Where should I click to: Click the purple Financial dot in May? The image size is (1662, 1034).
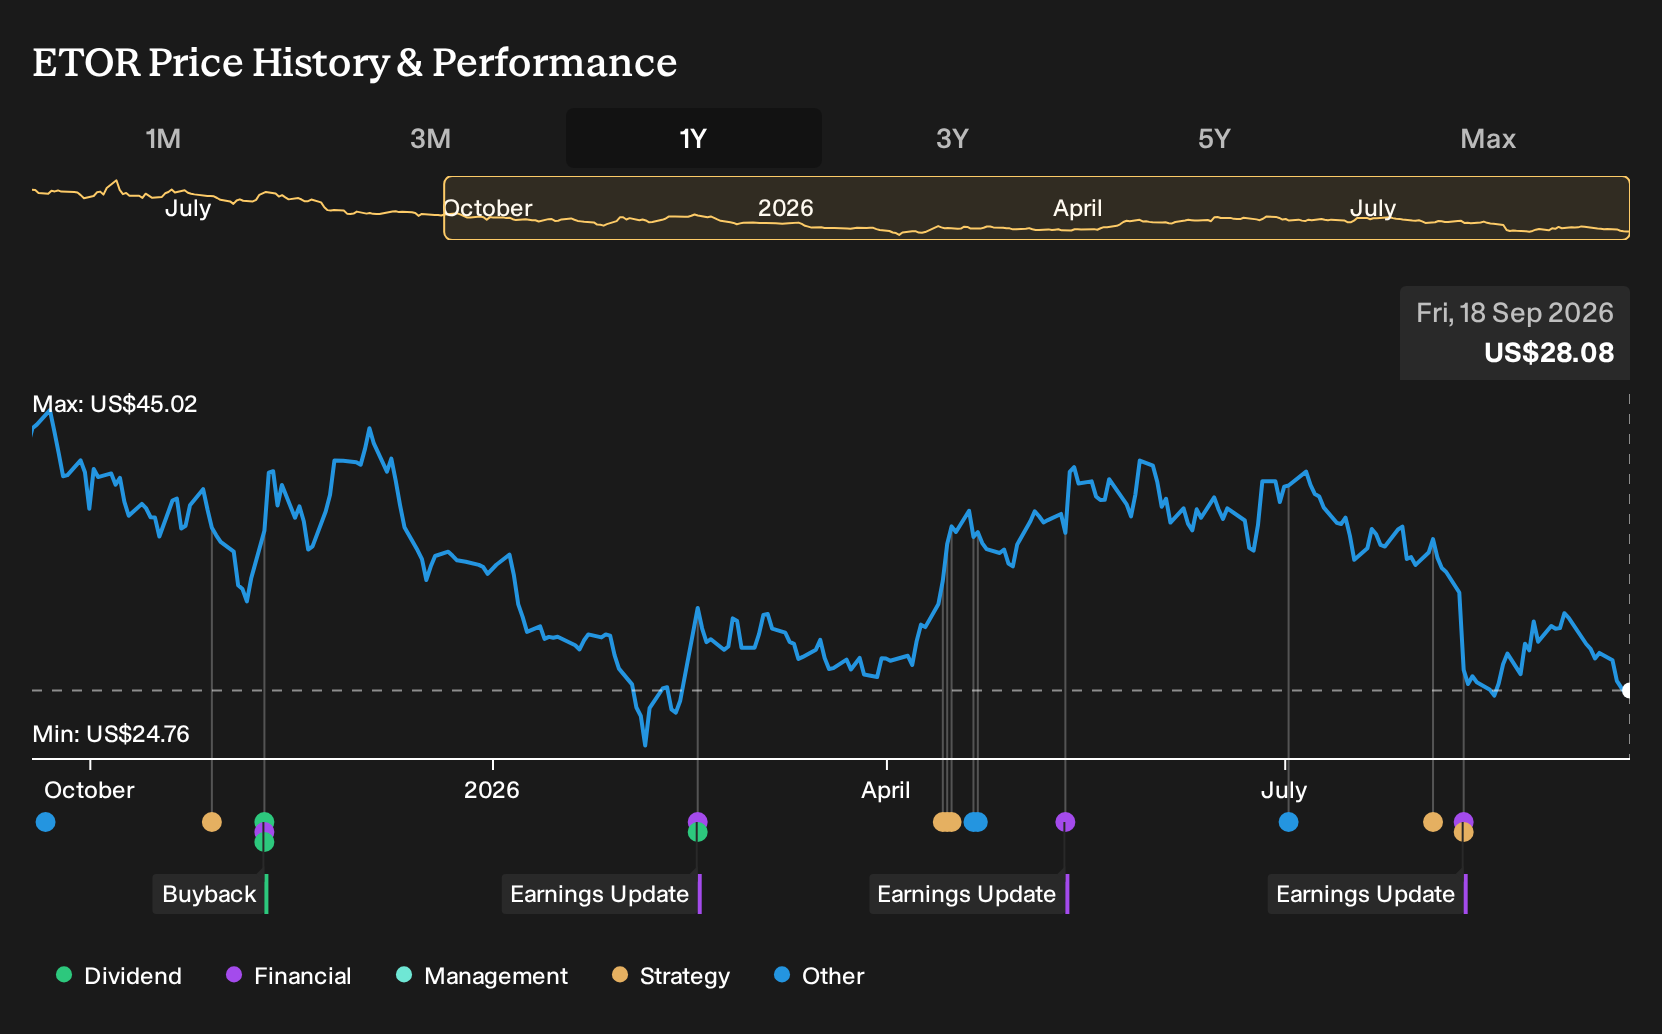[1065, 822]
